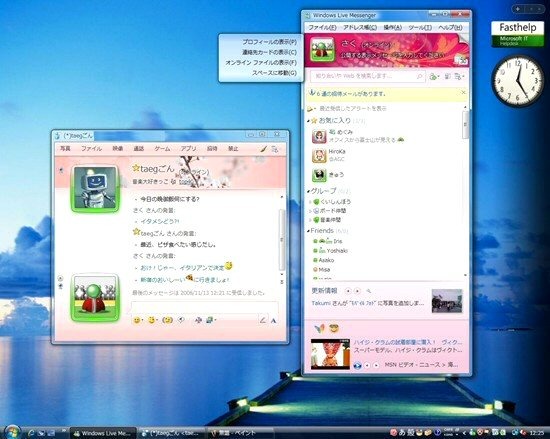This screenshot has height=439, width=550.
Task: Click 招待 in chat window toolbar
Action: tap(212, 149)
